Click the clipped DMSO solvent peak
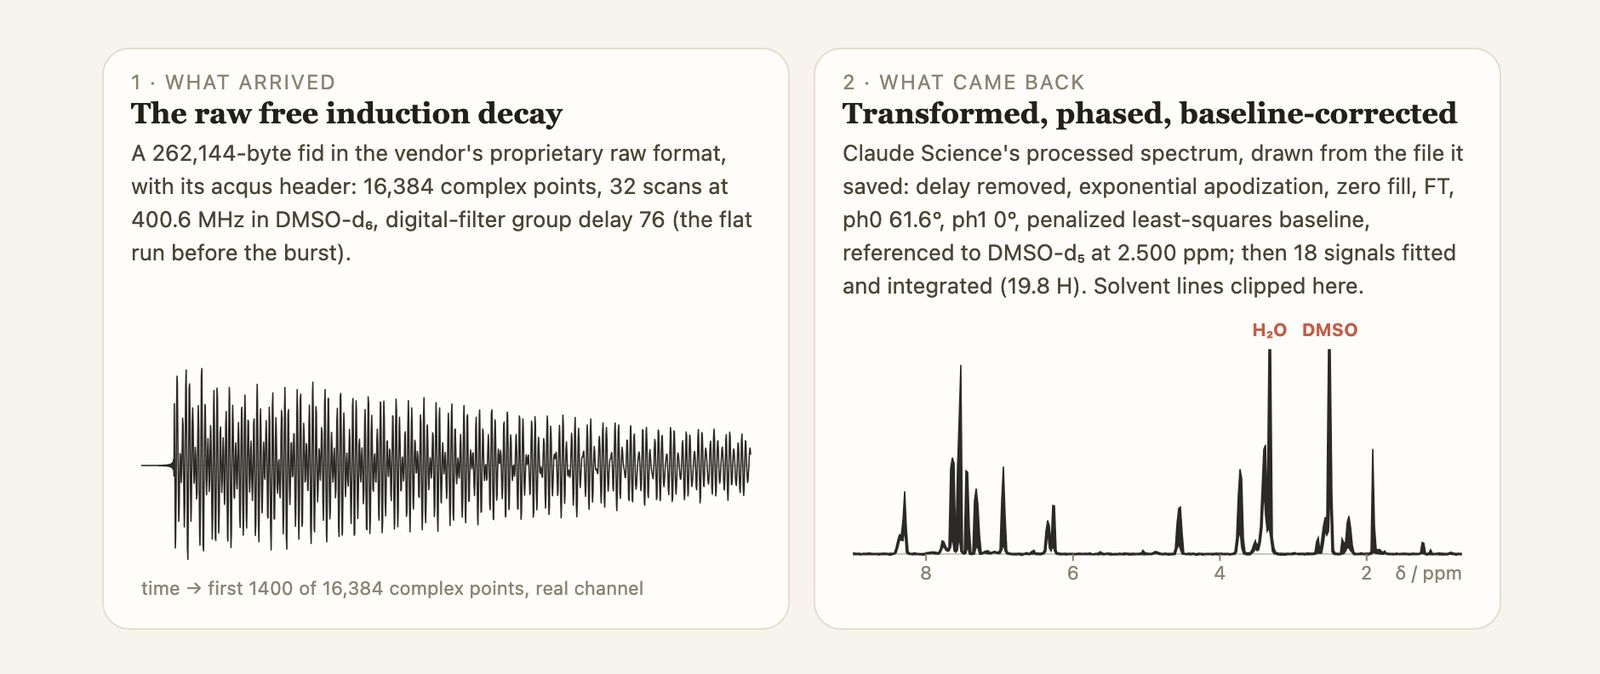This screenshot has height=674, width=1600. coord(1329,450)
